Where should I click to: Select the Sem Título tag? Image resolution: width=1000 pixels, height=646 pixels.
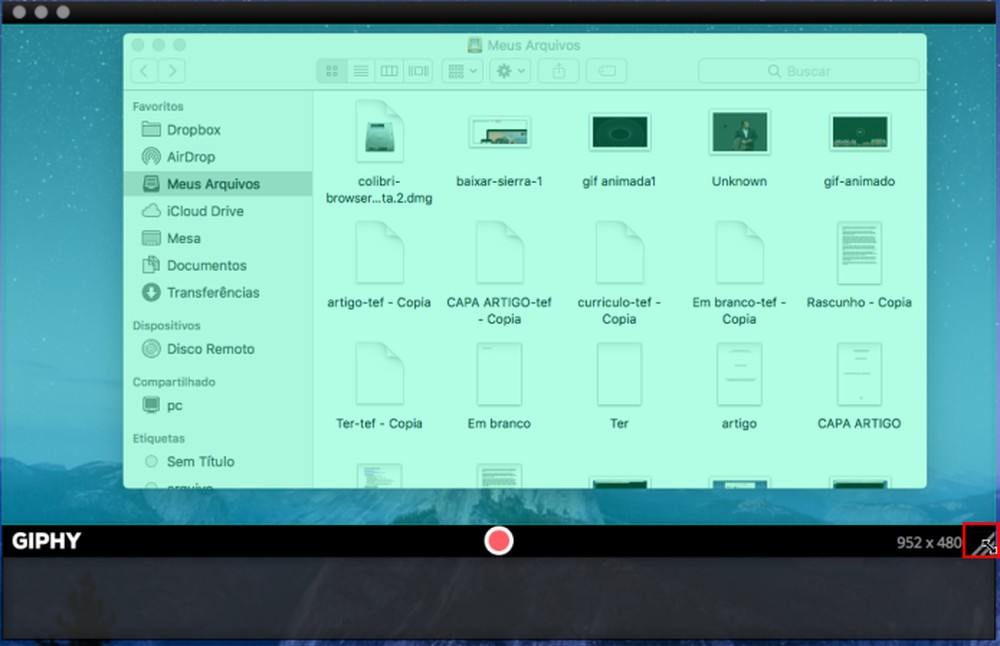217,461
